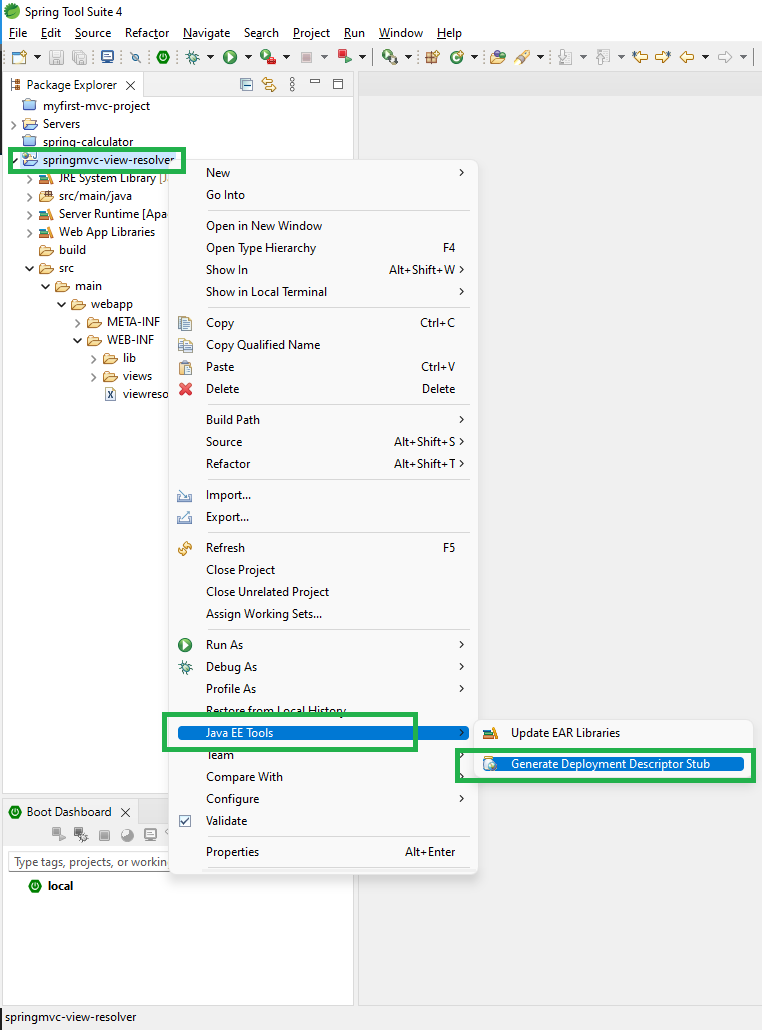Click the Boot Dashboard stop square icon
Image resolution: width=762 pixels, height=1030 pixels.
point(104,835)
